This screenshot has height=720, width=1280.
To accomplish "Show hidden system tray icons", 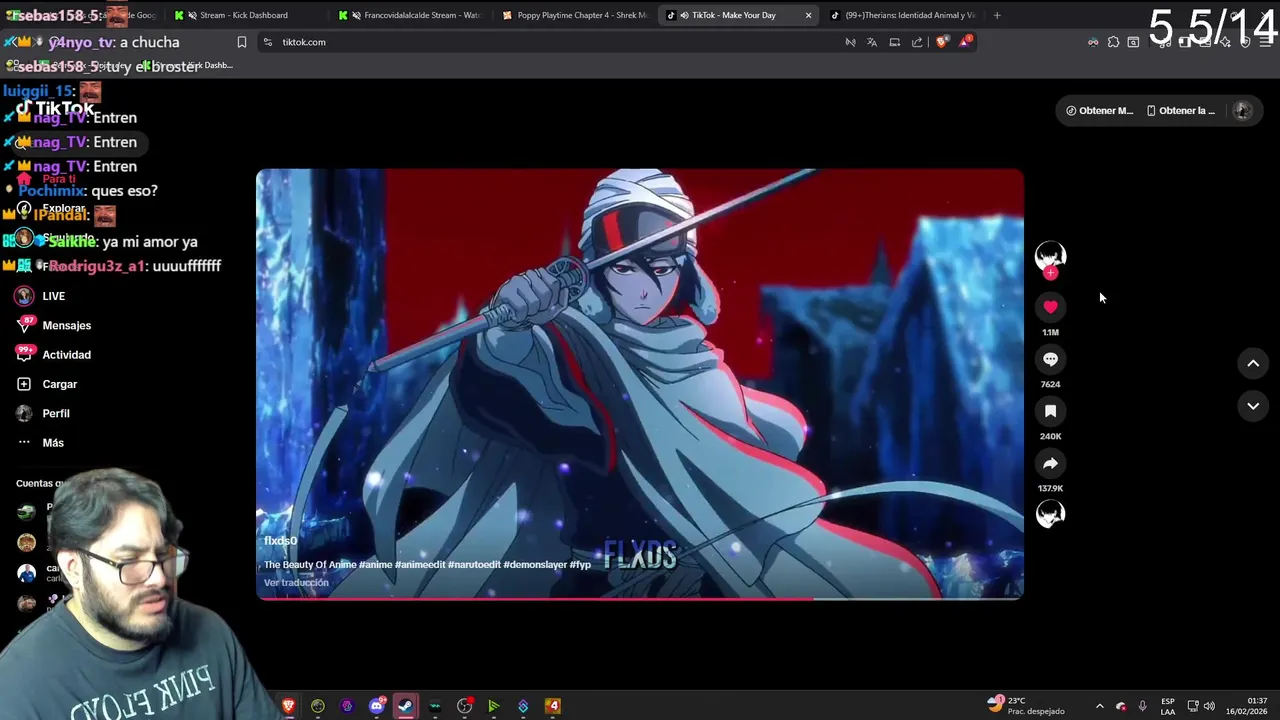I will pos(1099,706).
